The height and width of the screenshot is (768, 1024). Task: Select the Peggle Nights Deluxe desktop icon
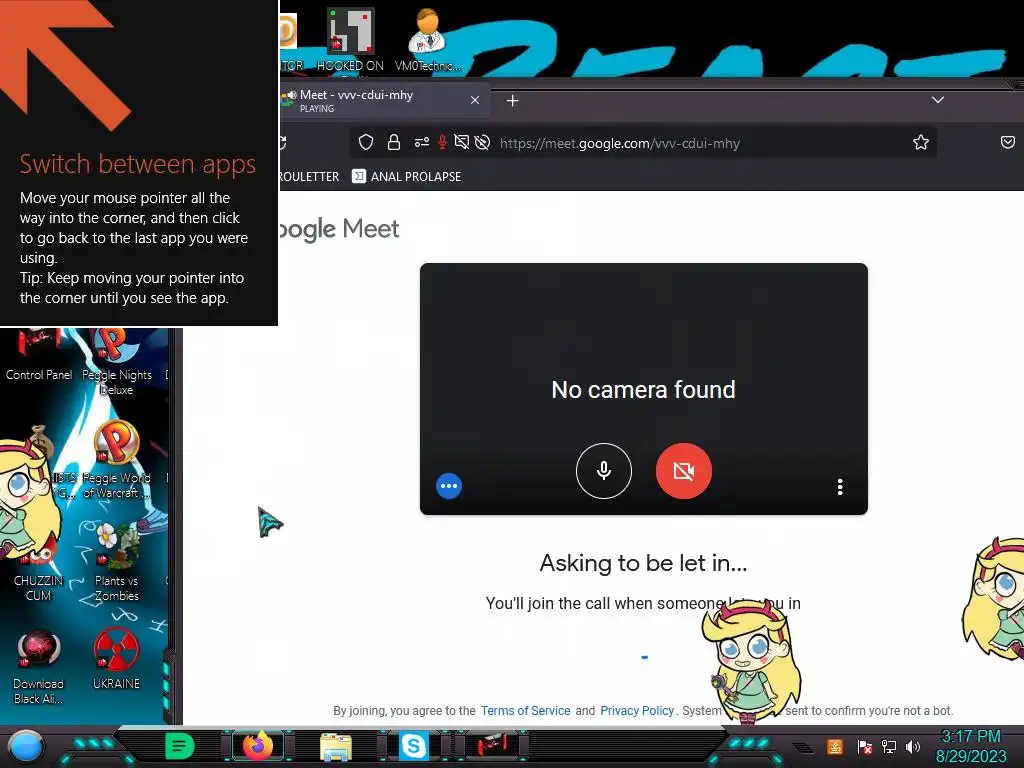click(x=116, y=364)
